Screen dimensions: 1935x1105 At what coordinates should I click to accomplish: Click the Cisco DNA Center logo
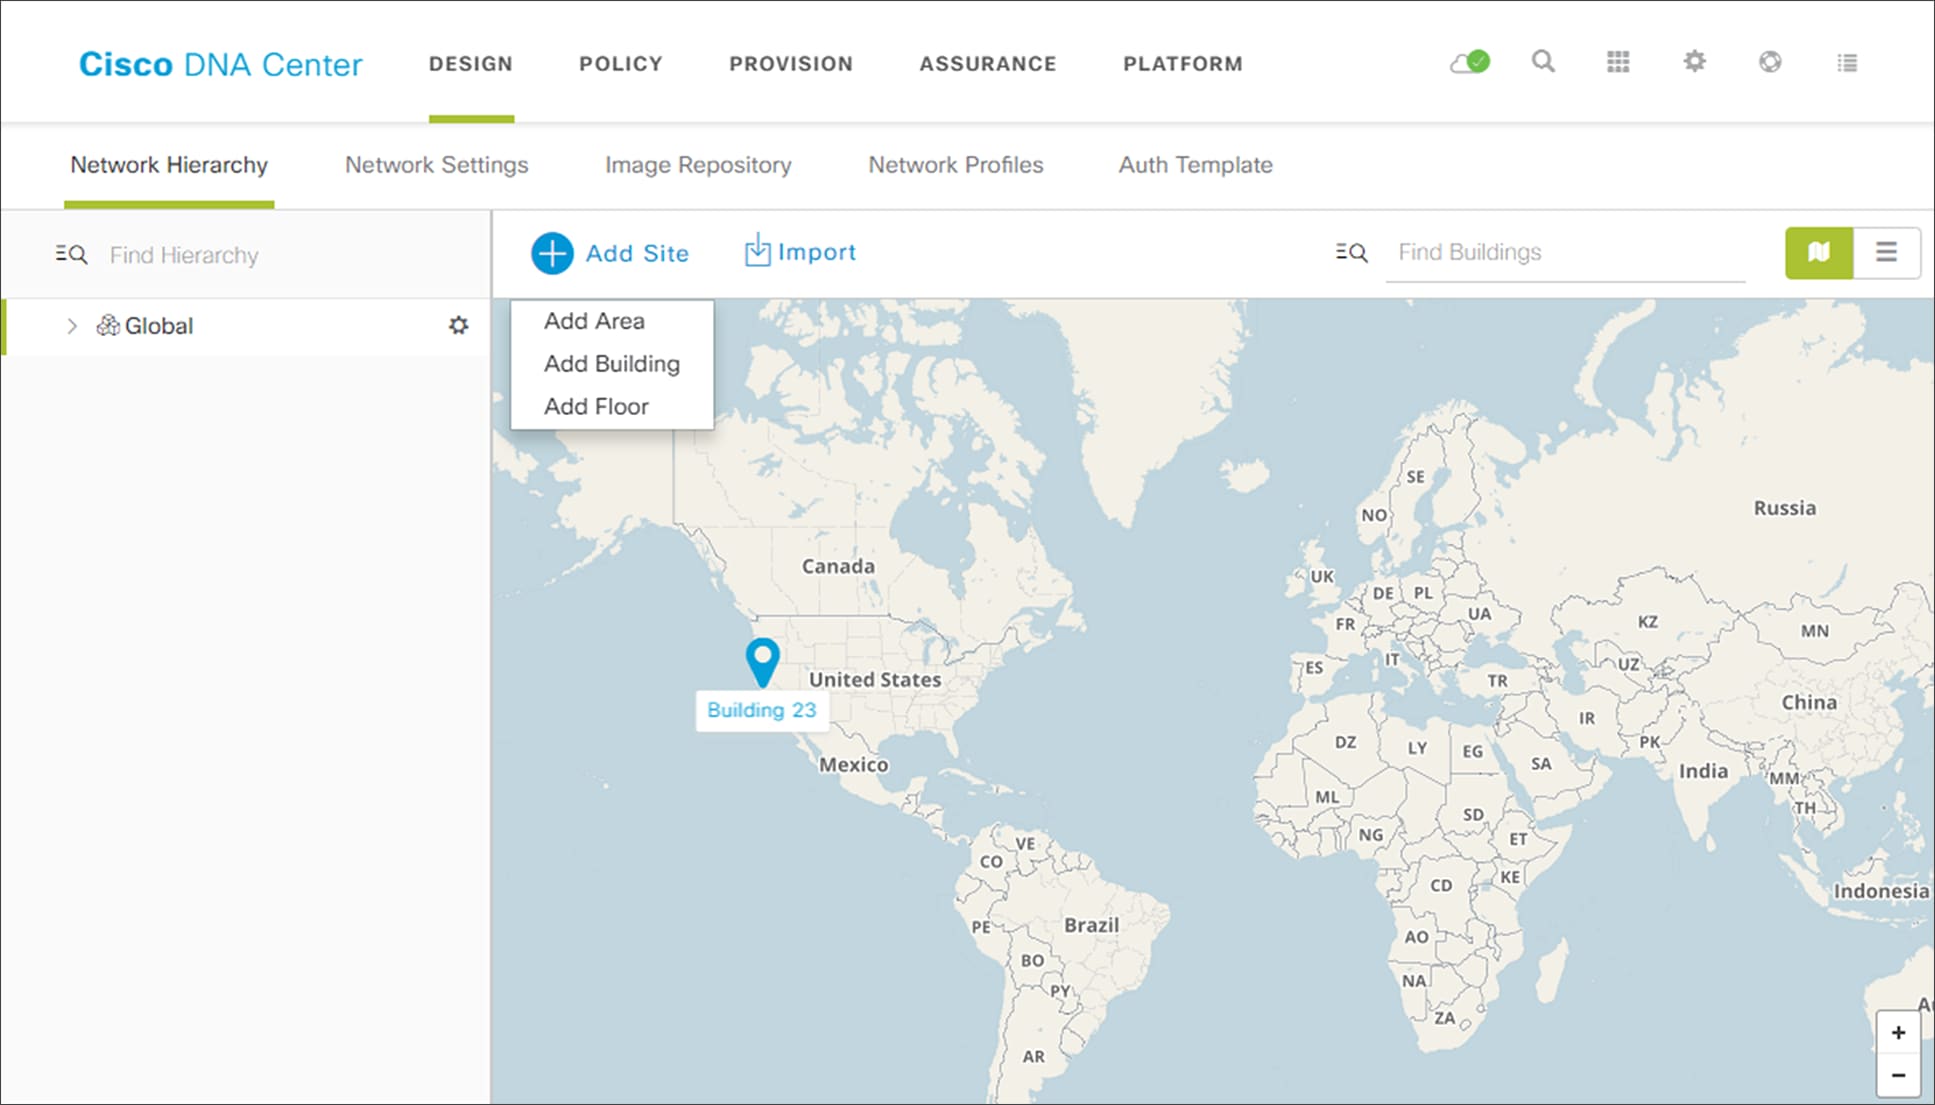pos(221,64)
